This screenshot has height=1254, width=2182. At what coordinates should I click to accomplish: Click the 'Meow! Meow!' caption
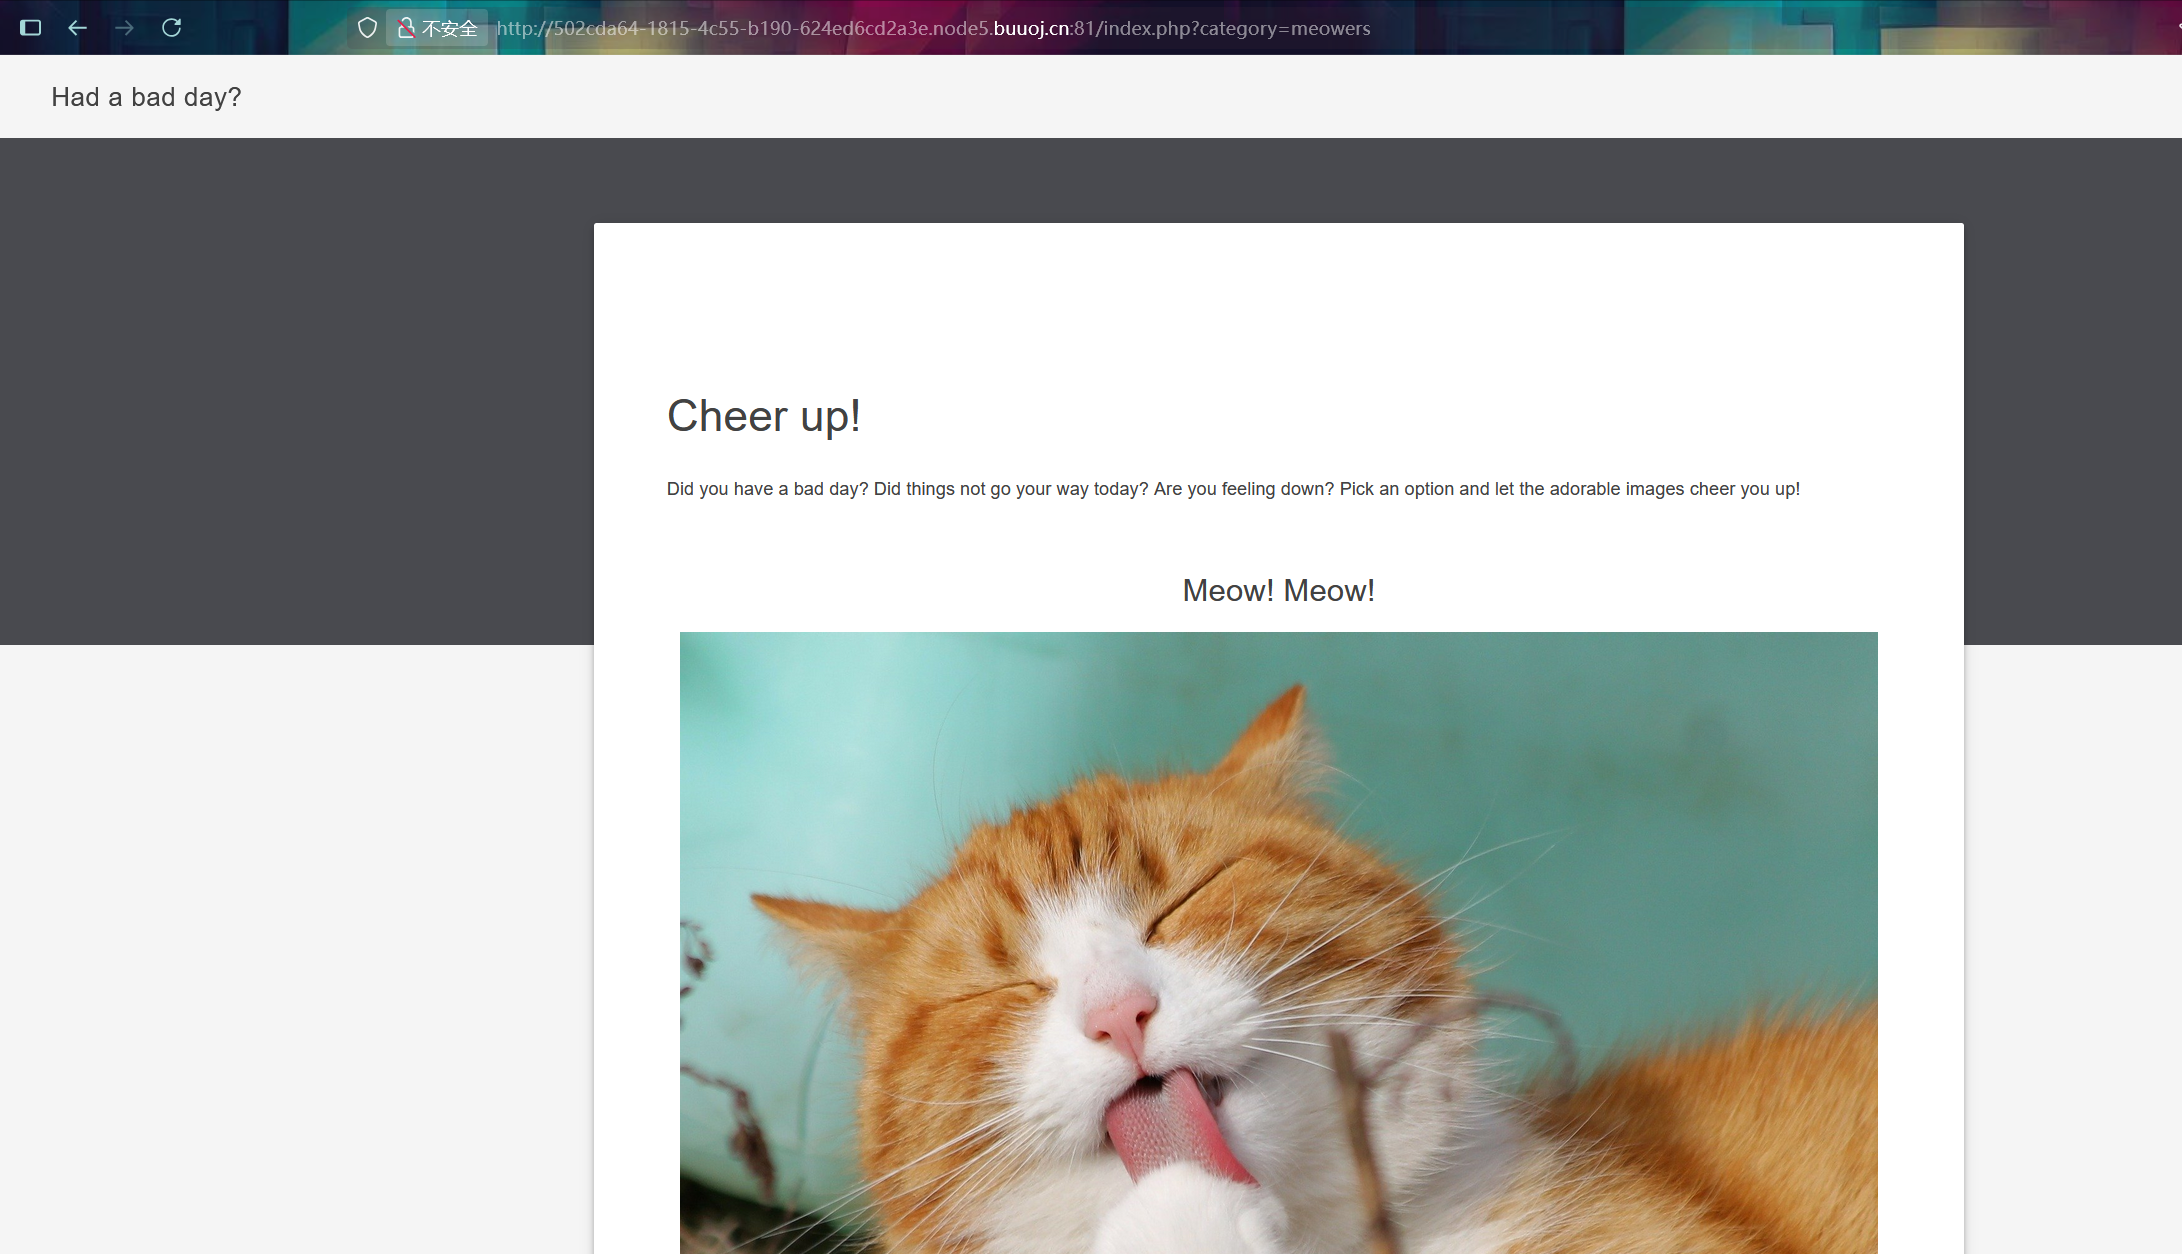(x=1278, y=591)
